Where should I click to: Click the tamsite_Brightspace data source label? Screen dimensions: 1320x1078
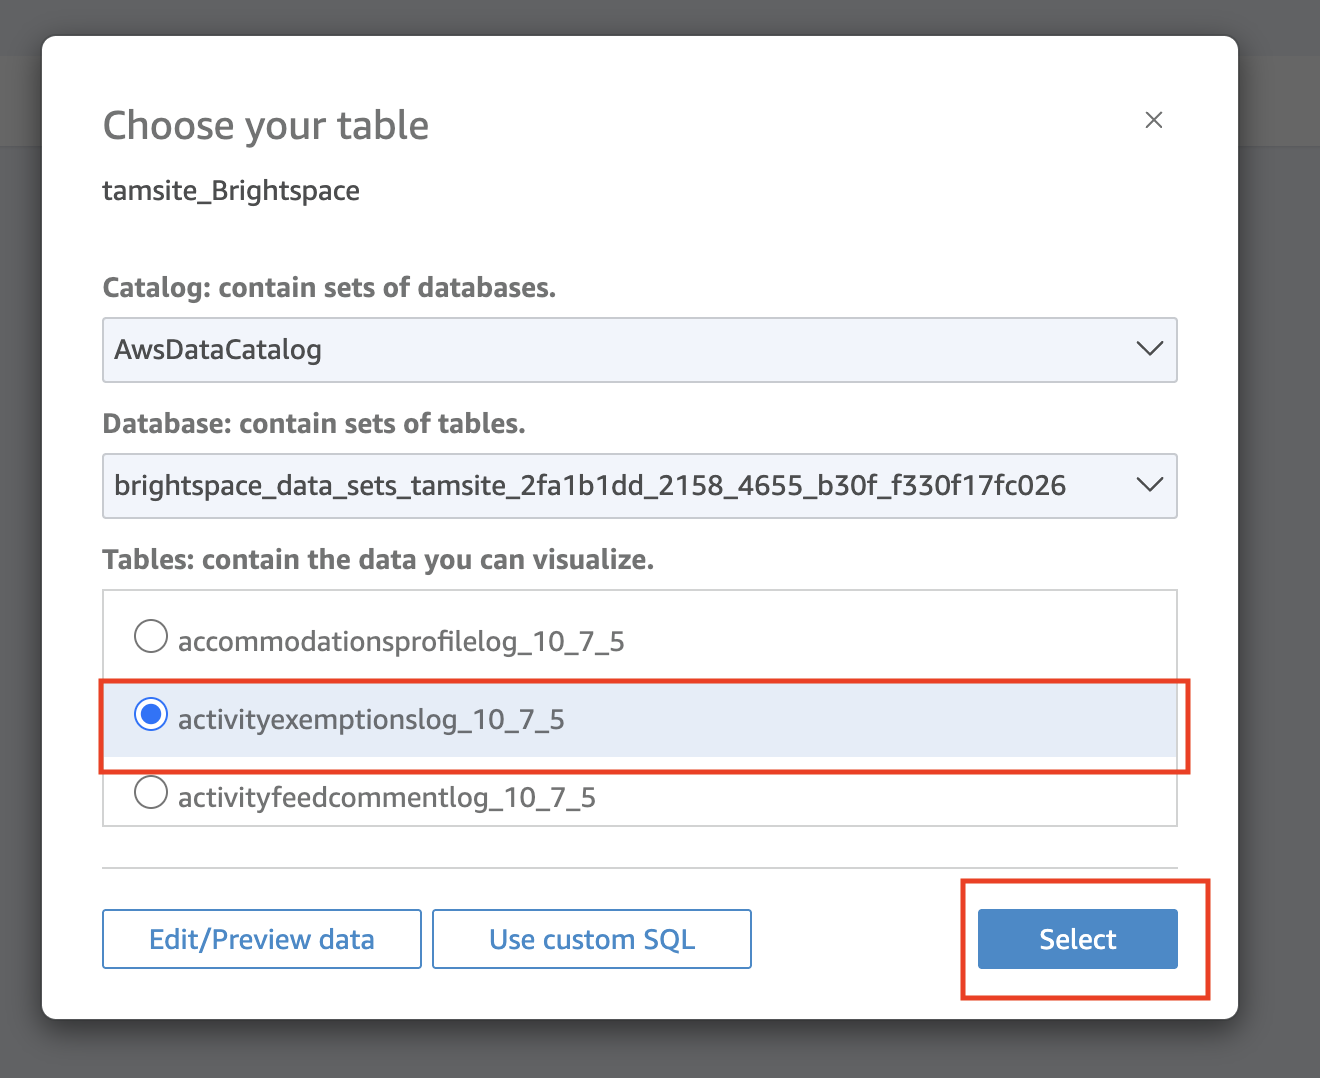[230, 190]
